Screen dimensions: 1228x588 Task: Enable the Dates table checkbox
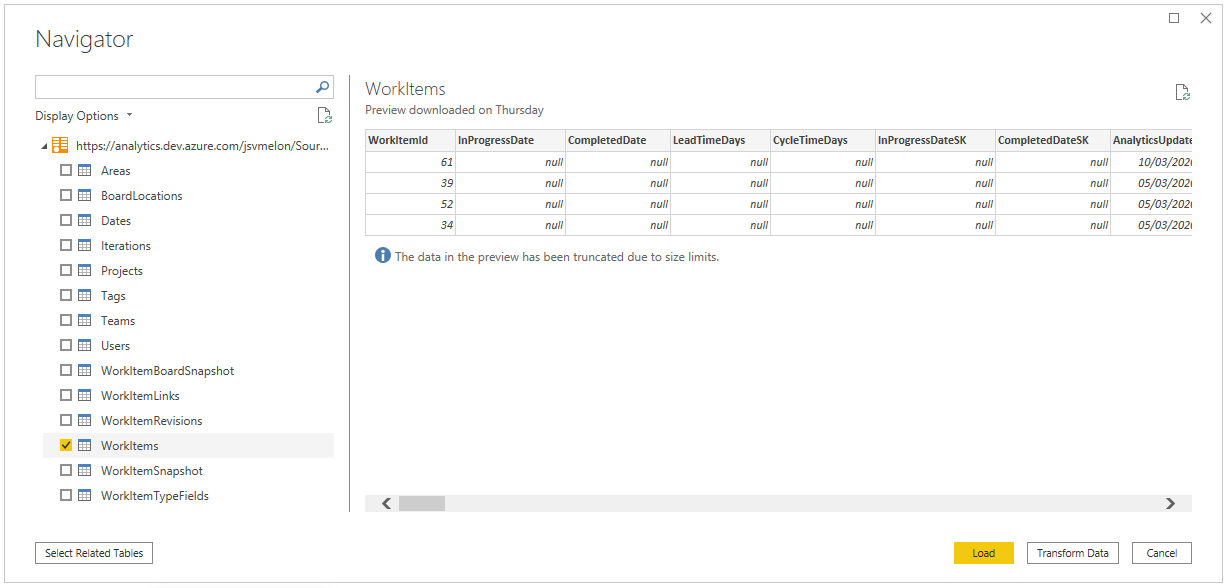tap(65, 220)
